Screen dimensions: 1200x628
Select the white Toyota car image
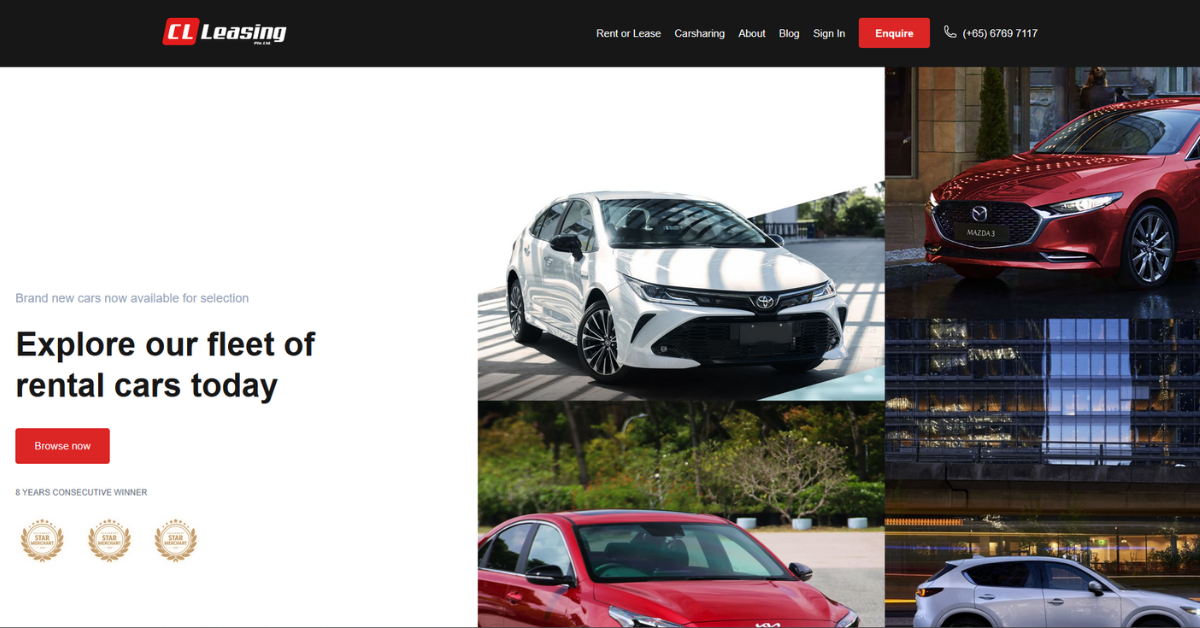click(x=681, y=290)
